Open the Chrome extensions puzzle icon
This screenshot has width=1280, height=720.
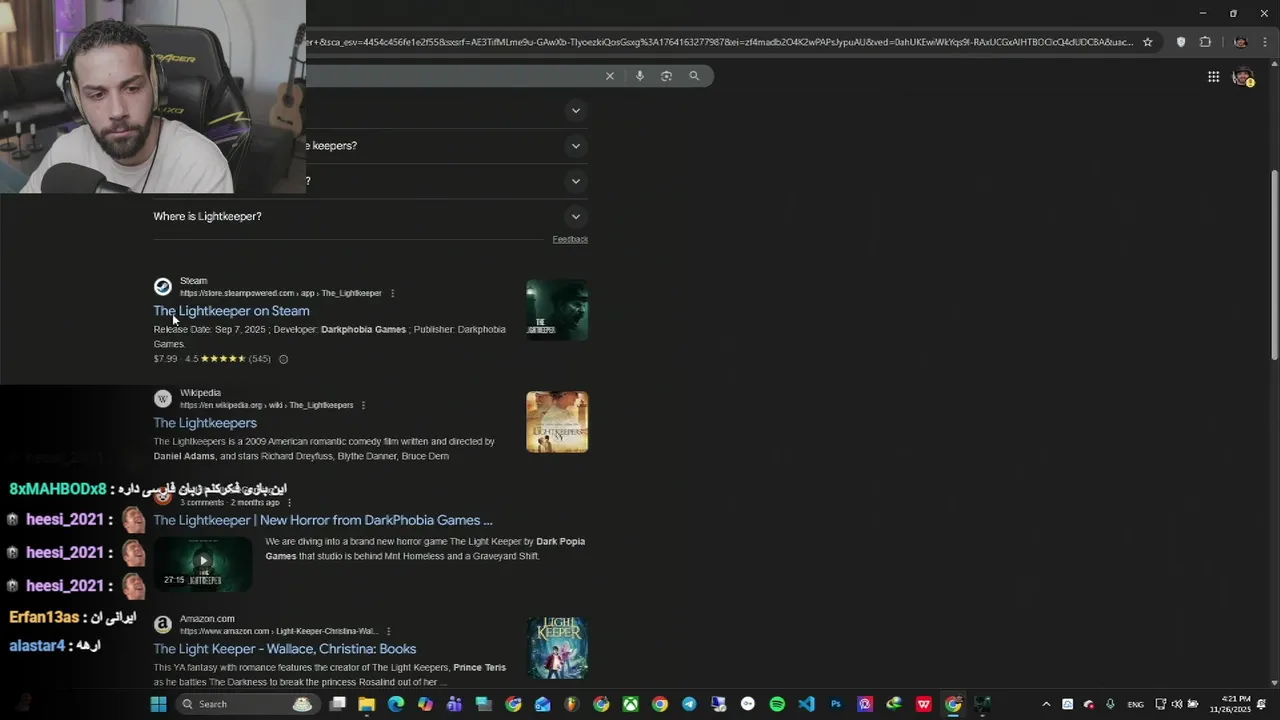click(x=1205, y=42)
